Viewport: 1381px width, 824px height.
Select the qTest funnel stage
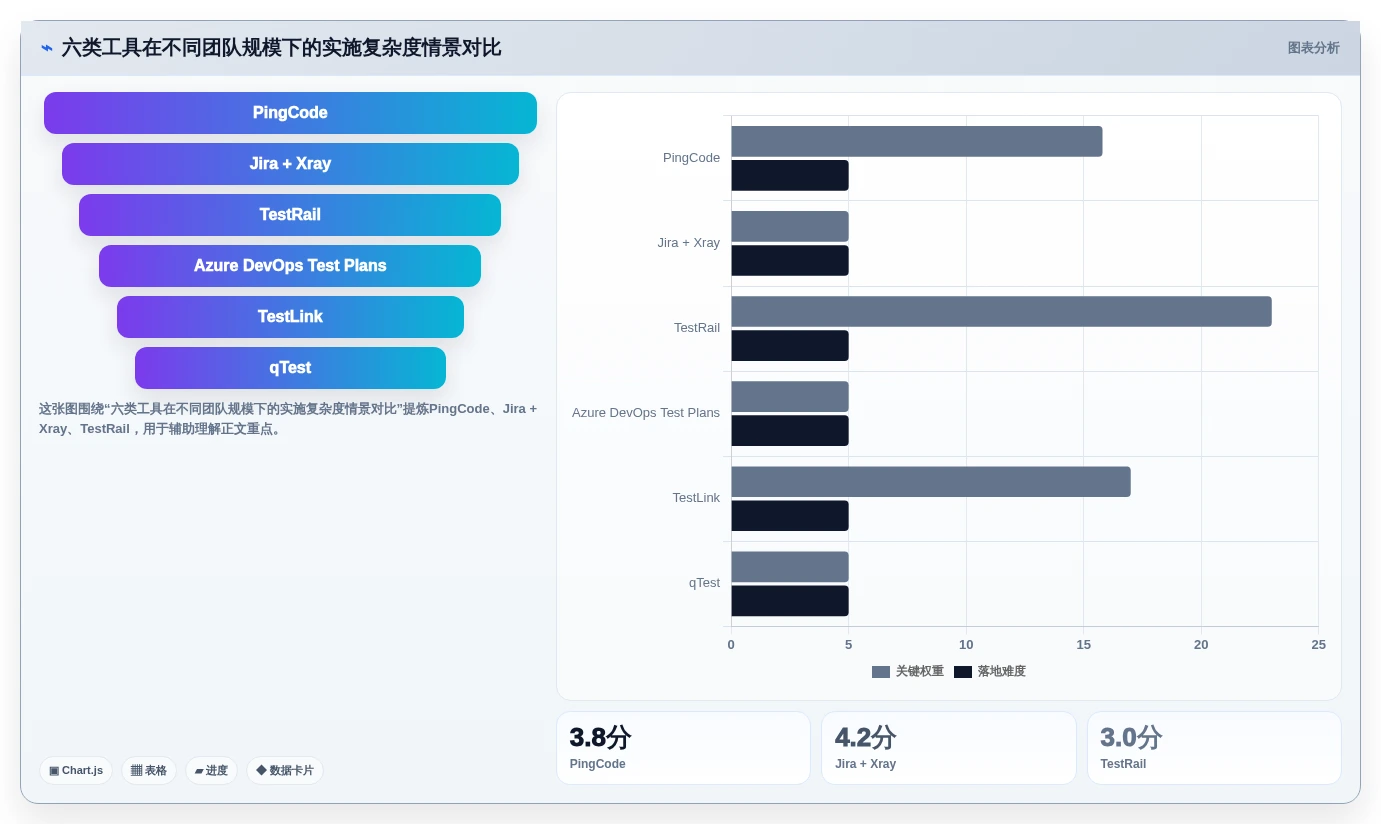click(290, 368)
